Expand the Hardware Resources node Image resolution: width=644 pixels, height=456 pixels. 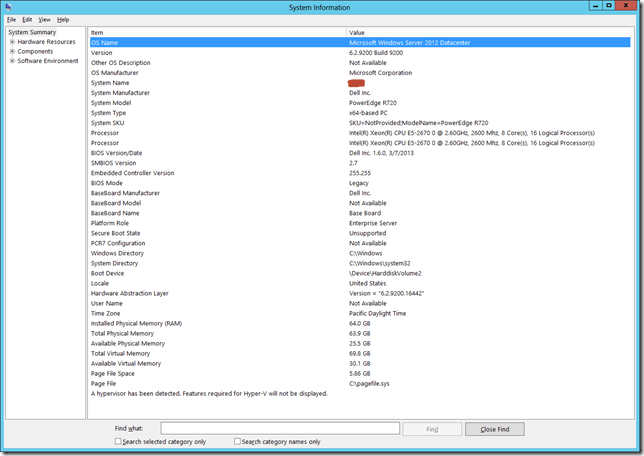coord(12,42)
